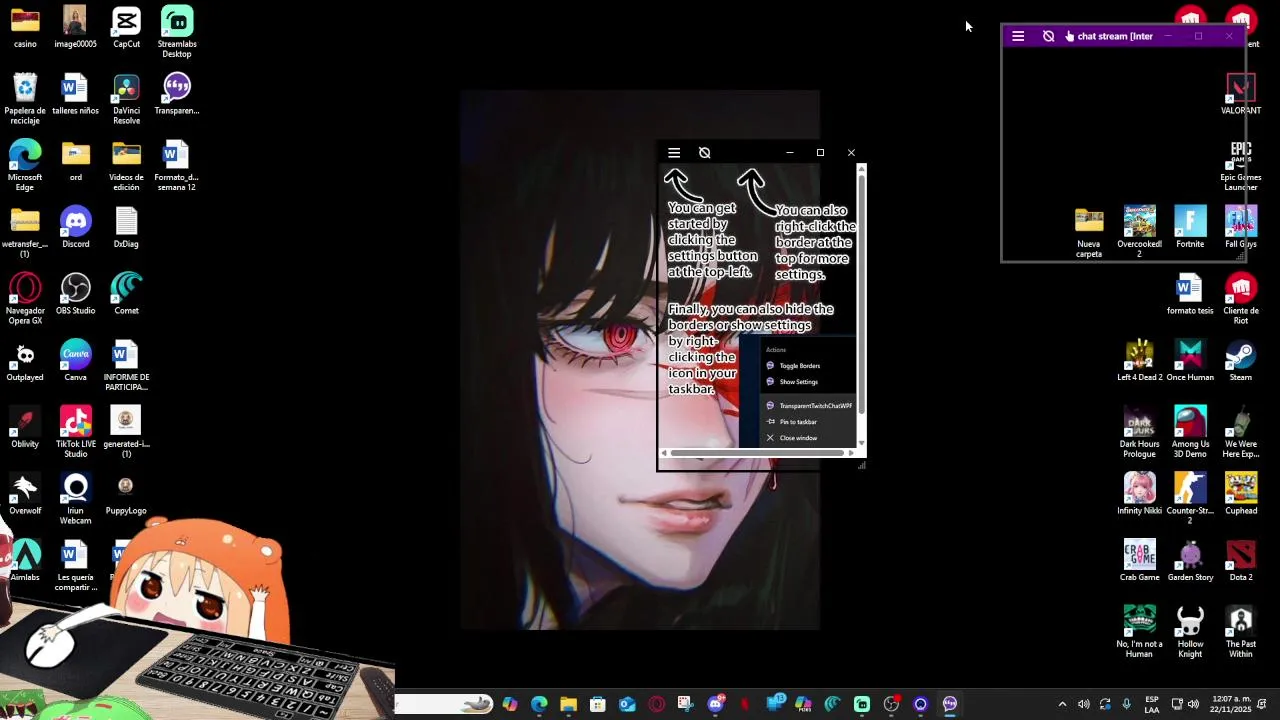The height and width of the screenshot is (720, 1280).
Task: Select No, I'm not a Human icon
Action: pos(1139,633)
